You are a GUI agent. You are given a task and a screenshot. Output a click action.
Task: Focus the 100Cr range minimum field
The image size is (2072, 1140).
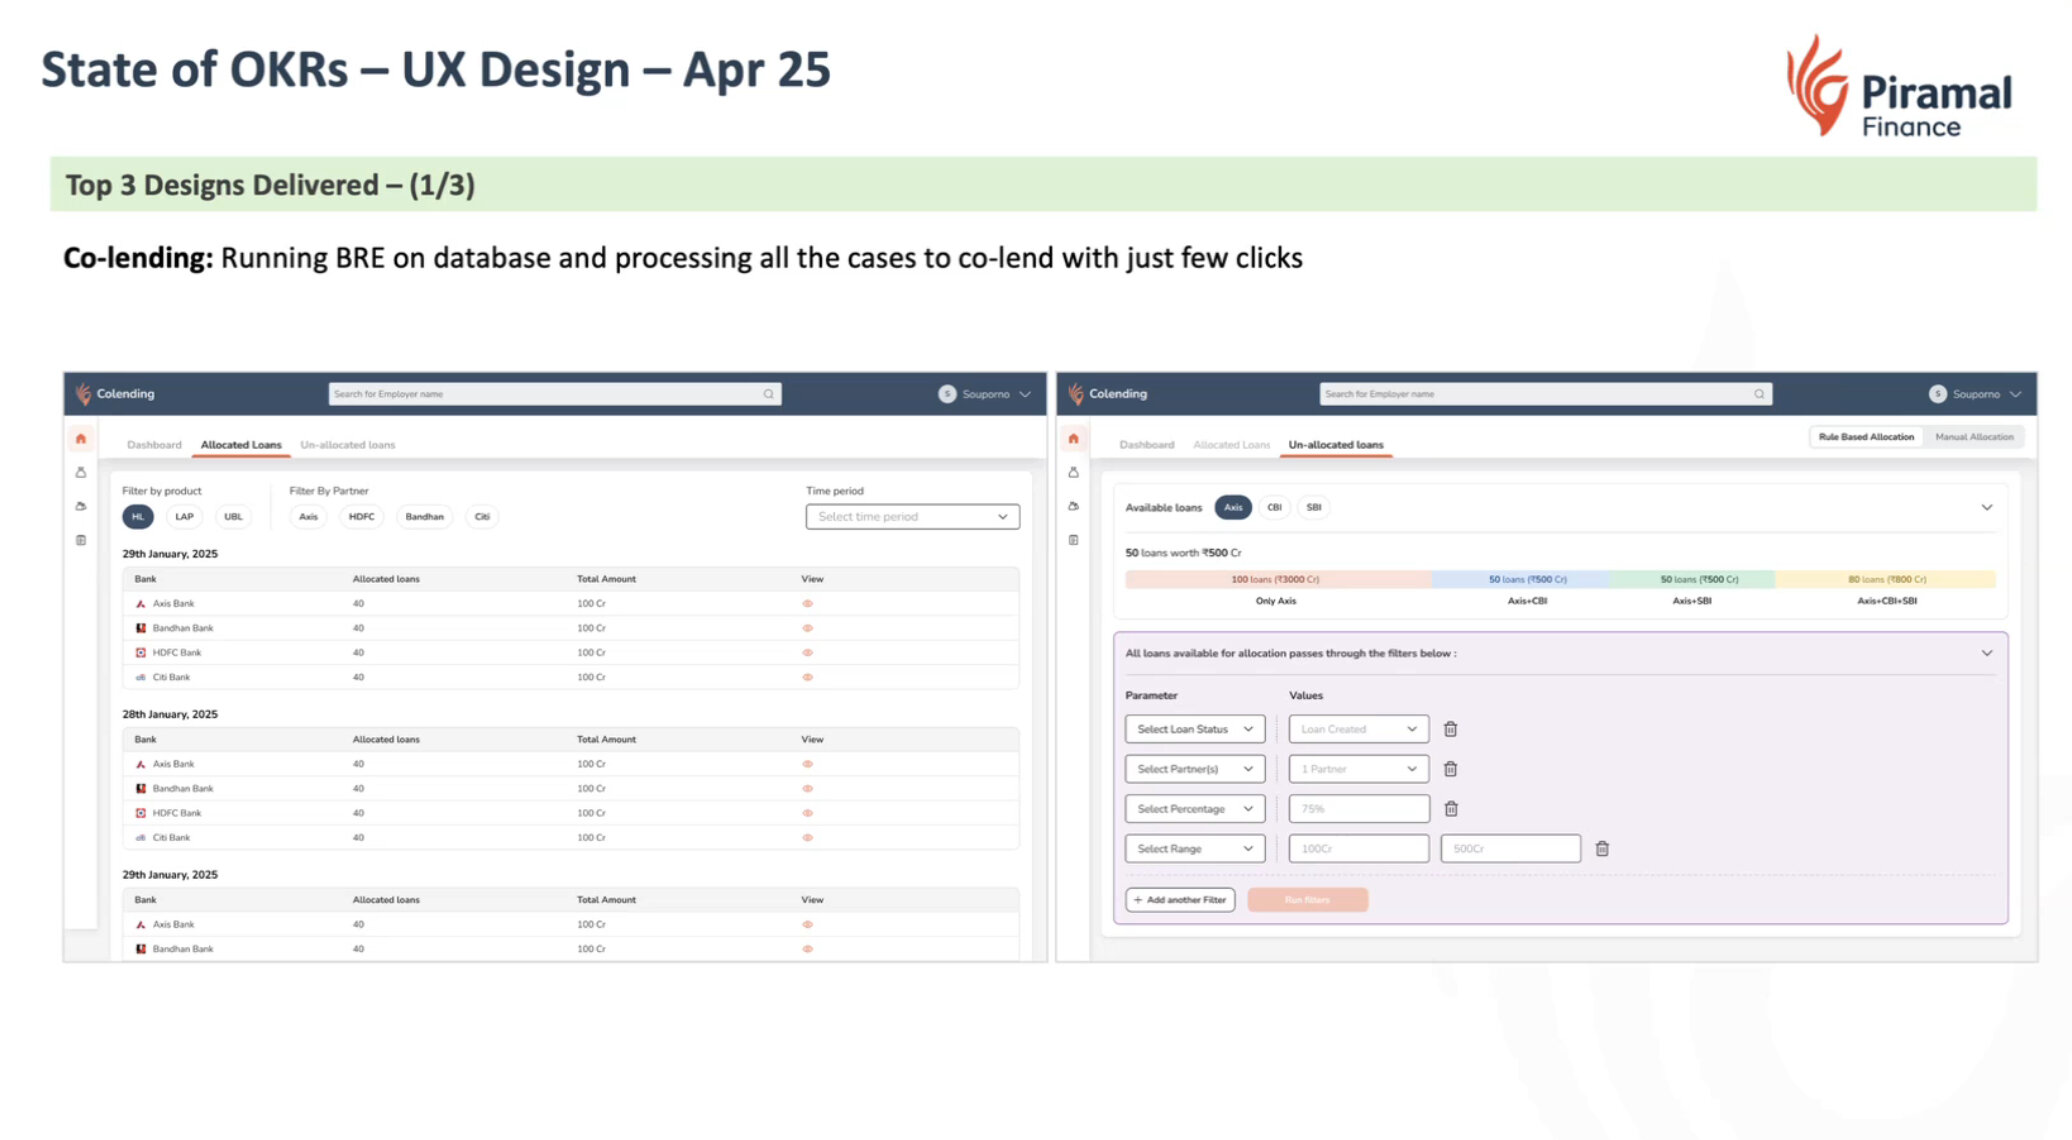click(1359, 849)
